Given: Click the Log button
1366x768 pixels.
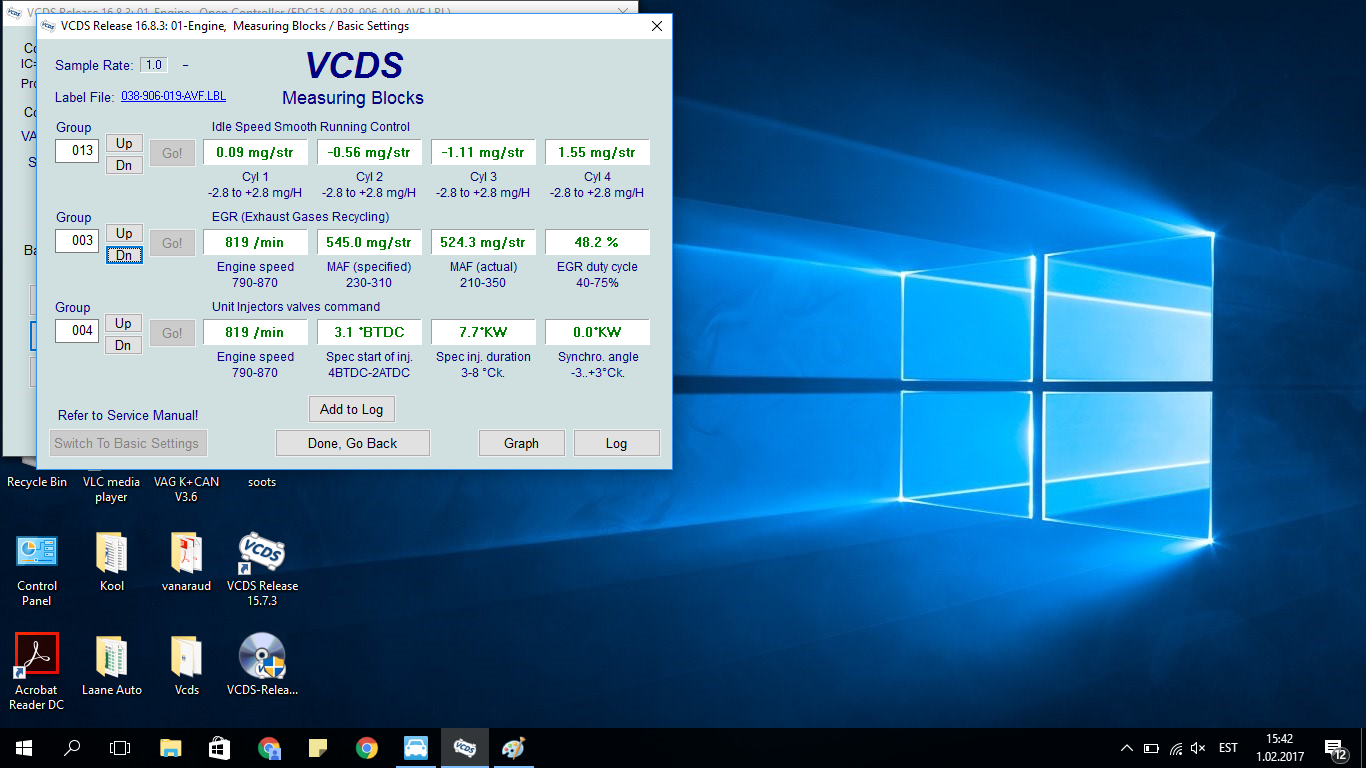Looking at the screenshot, I should coord(616,443).
